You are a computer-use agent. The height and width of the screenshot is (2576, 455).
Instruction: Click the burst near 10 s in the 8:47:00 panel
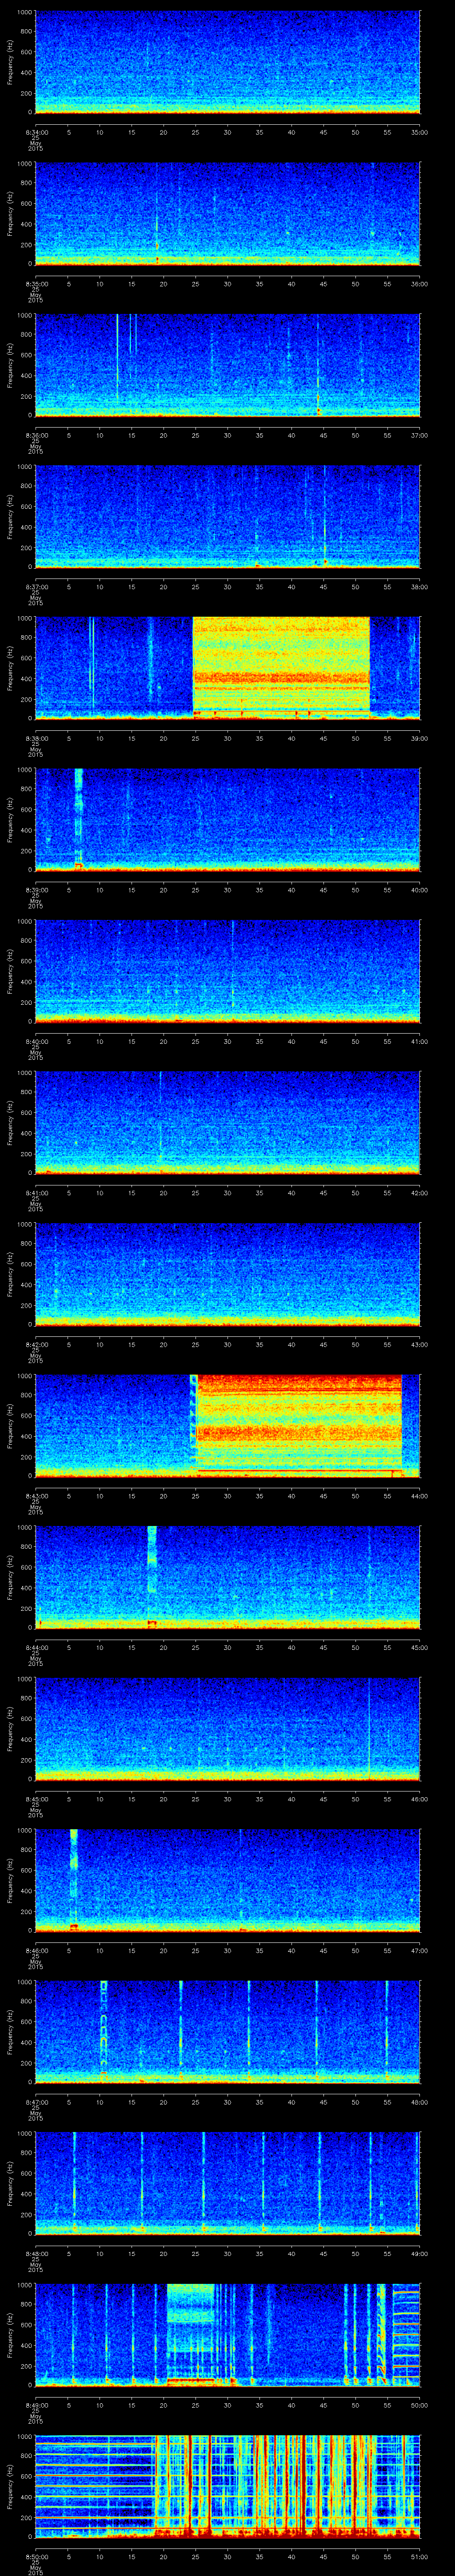103,2025
